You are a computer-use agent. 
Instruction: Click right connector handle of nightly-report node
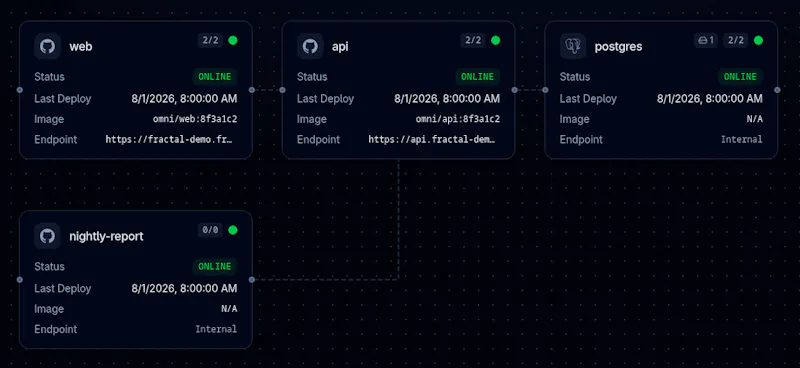coord(252,280)
